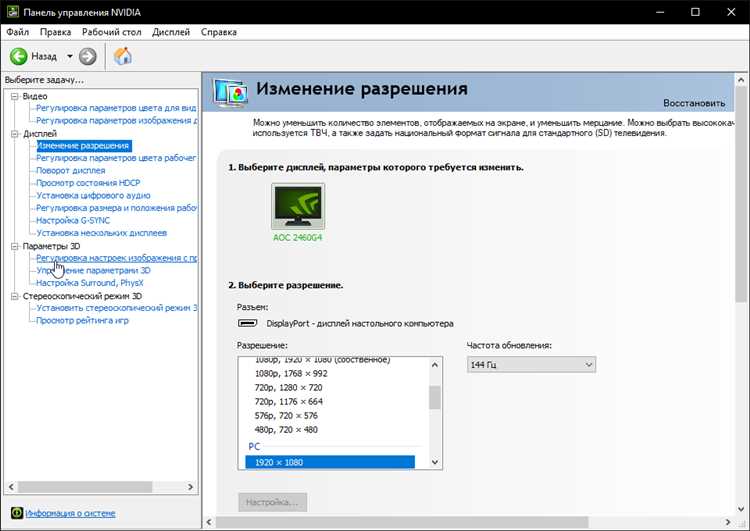Open Регулировка настроек изображения с просмотром

click(116, 258)
